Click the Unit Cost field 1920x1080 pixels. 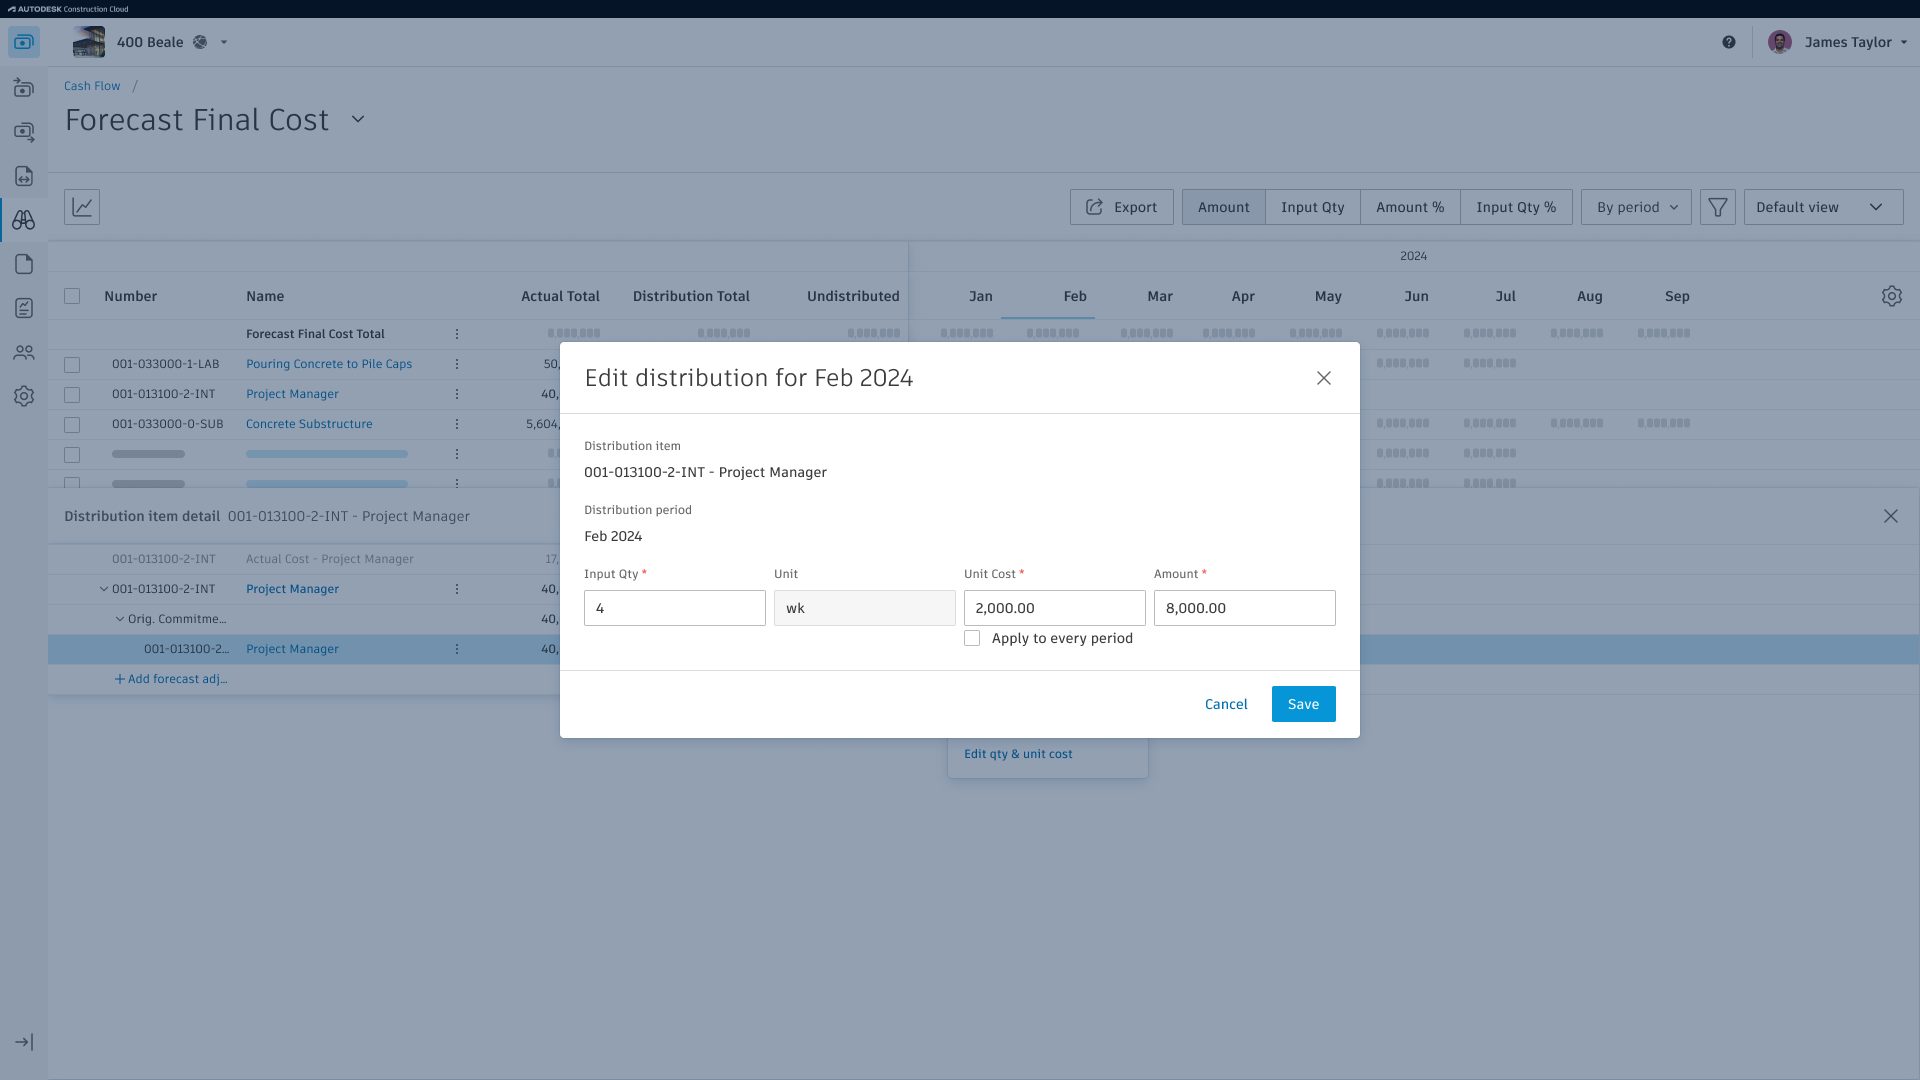(x=1054, y=608)
